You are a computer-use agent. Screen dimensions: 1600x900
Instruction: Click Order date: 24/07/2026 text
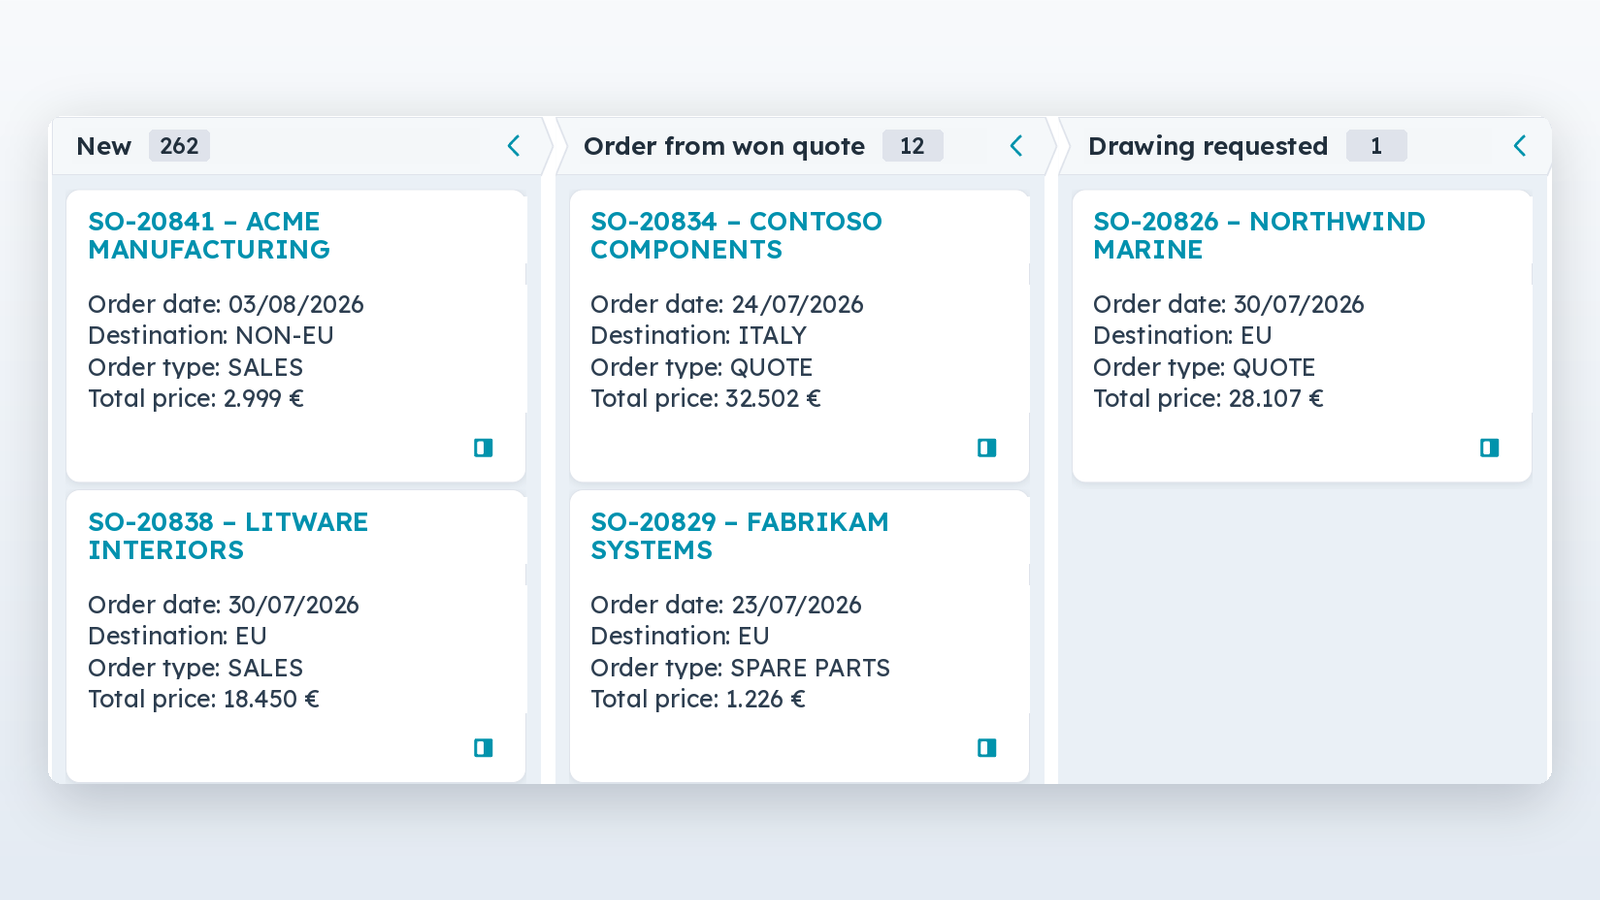727,304
